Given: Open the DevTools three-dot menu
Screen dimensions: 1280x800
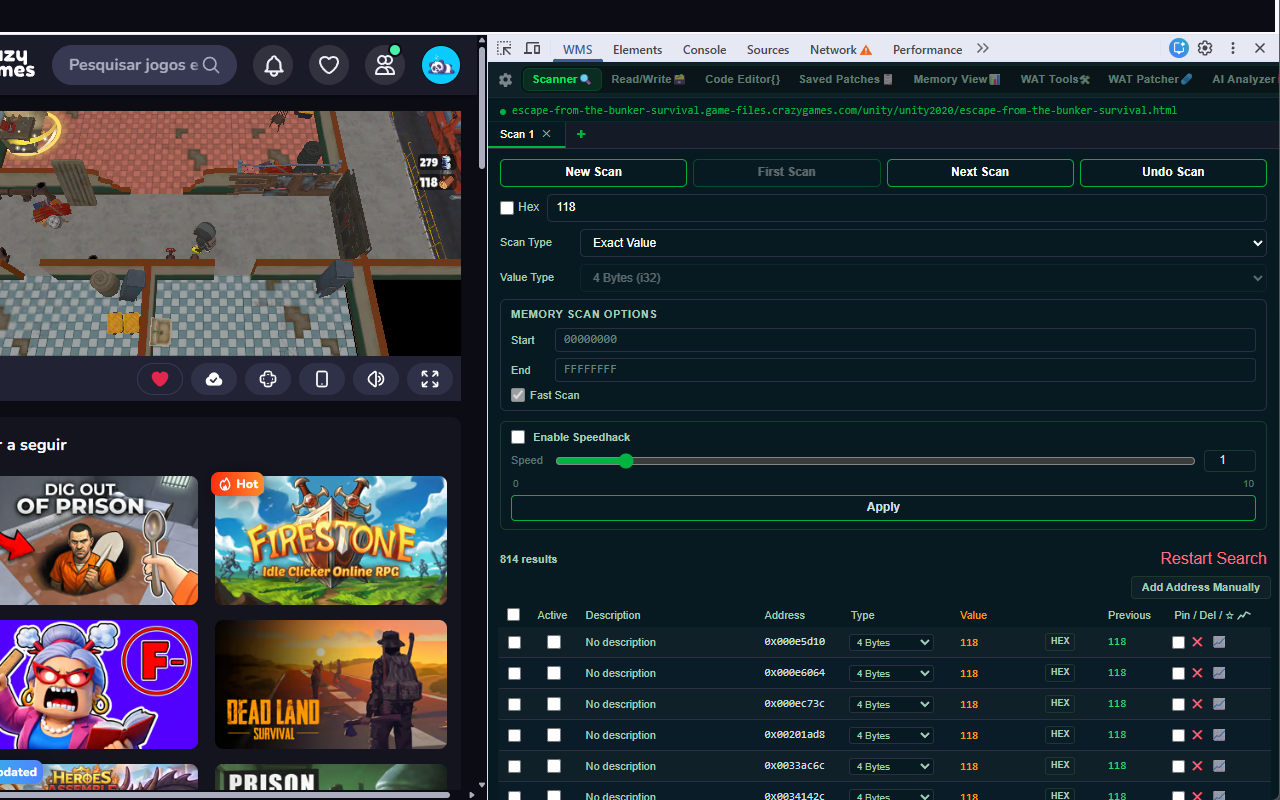Looking at the screenshot, I should point(1233,48).
